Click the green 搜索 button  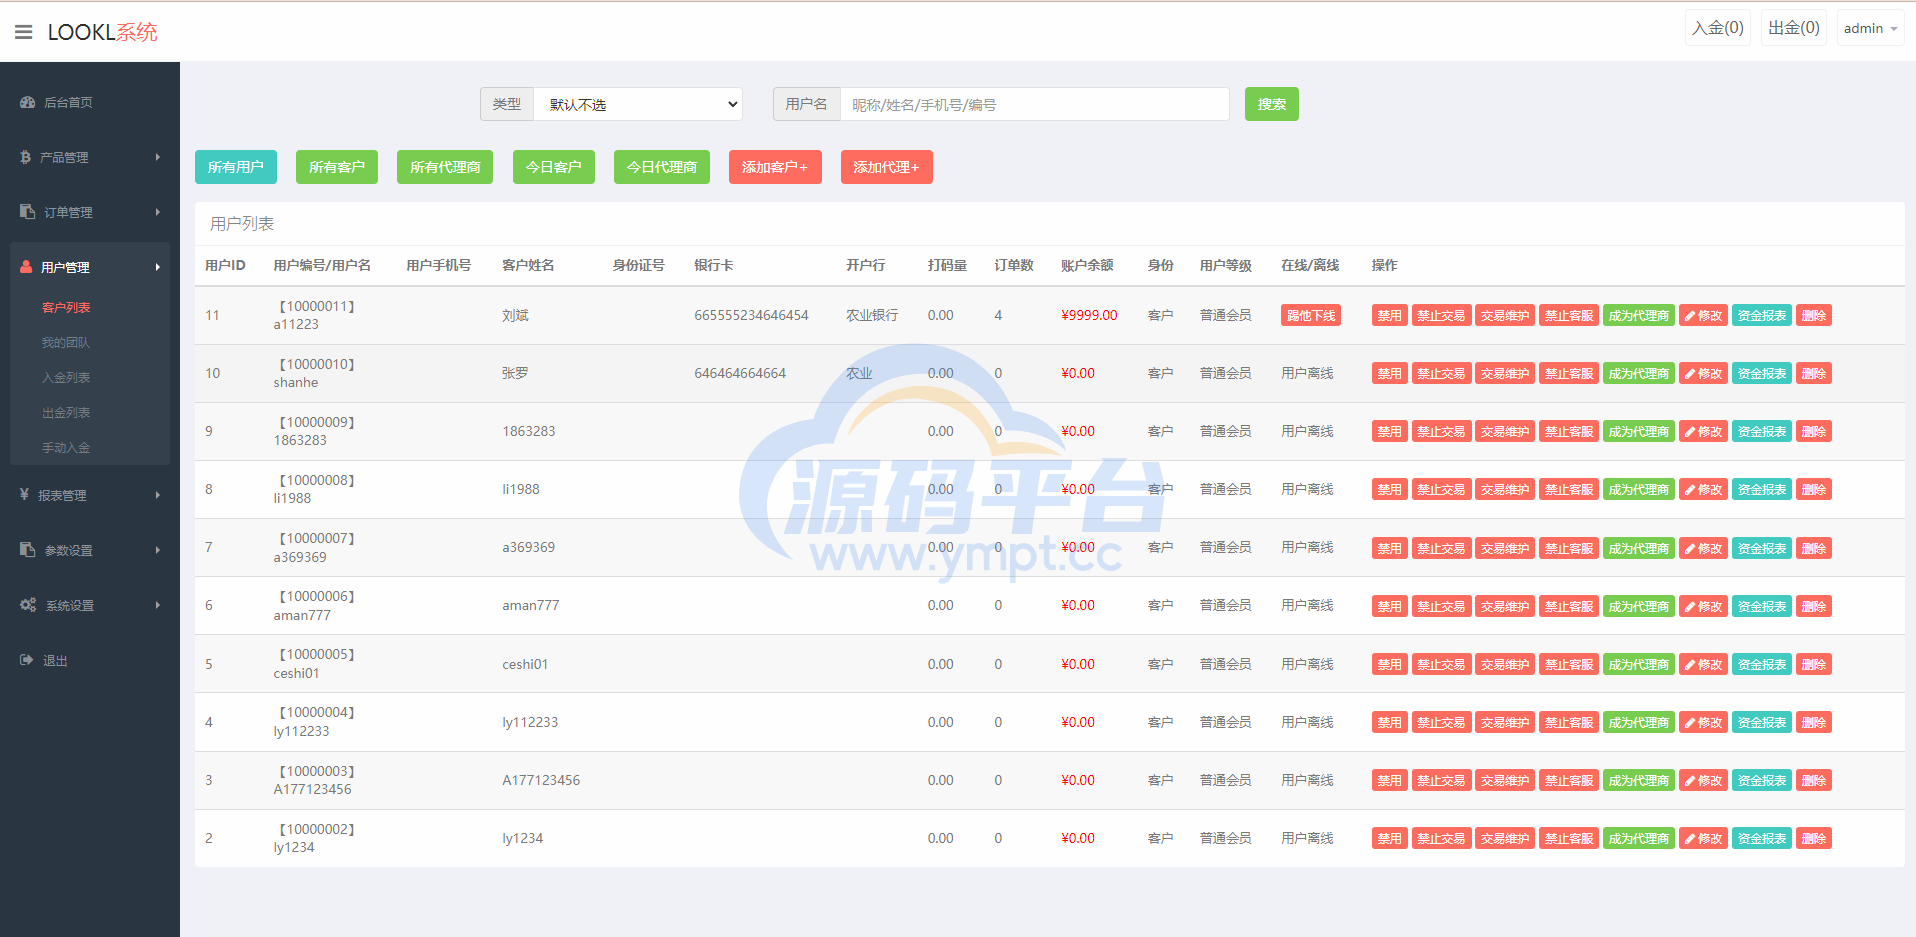click(1272, 104)
